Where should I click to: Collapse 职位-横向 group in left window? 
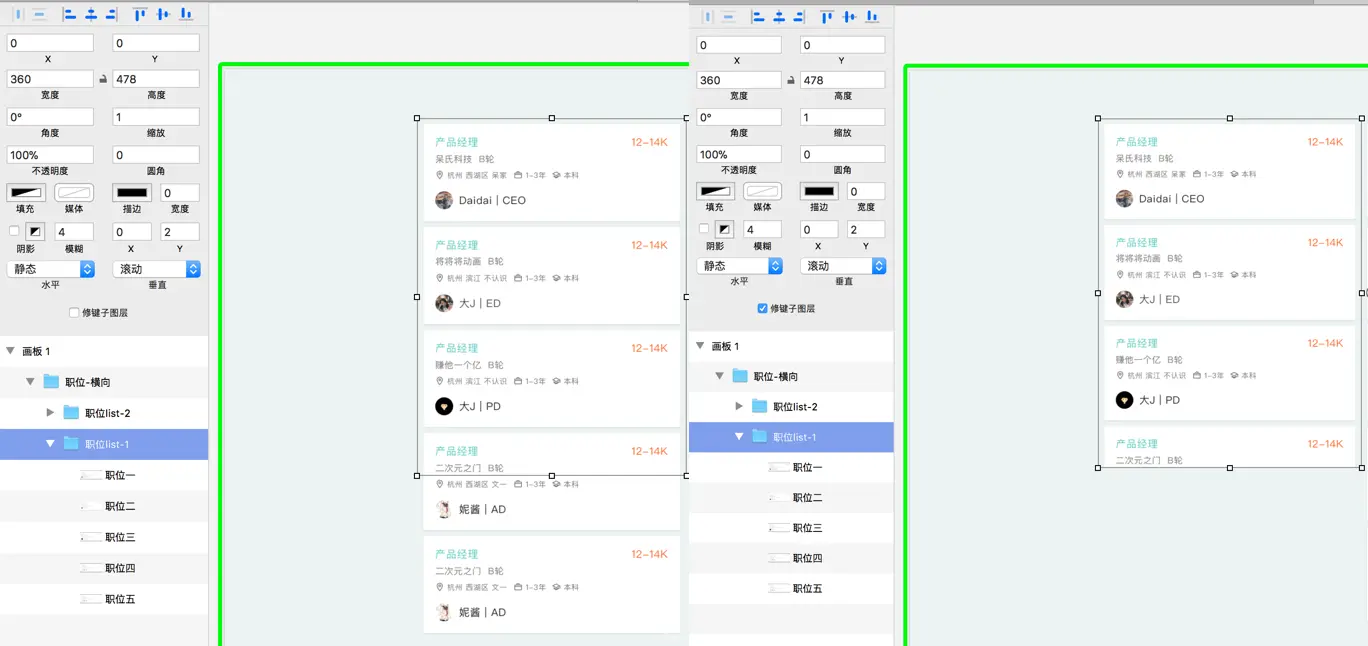coord(30,382)
